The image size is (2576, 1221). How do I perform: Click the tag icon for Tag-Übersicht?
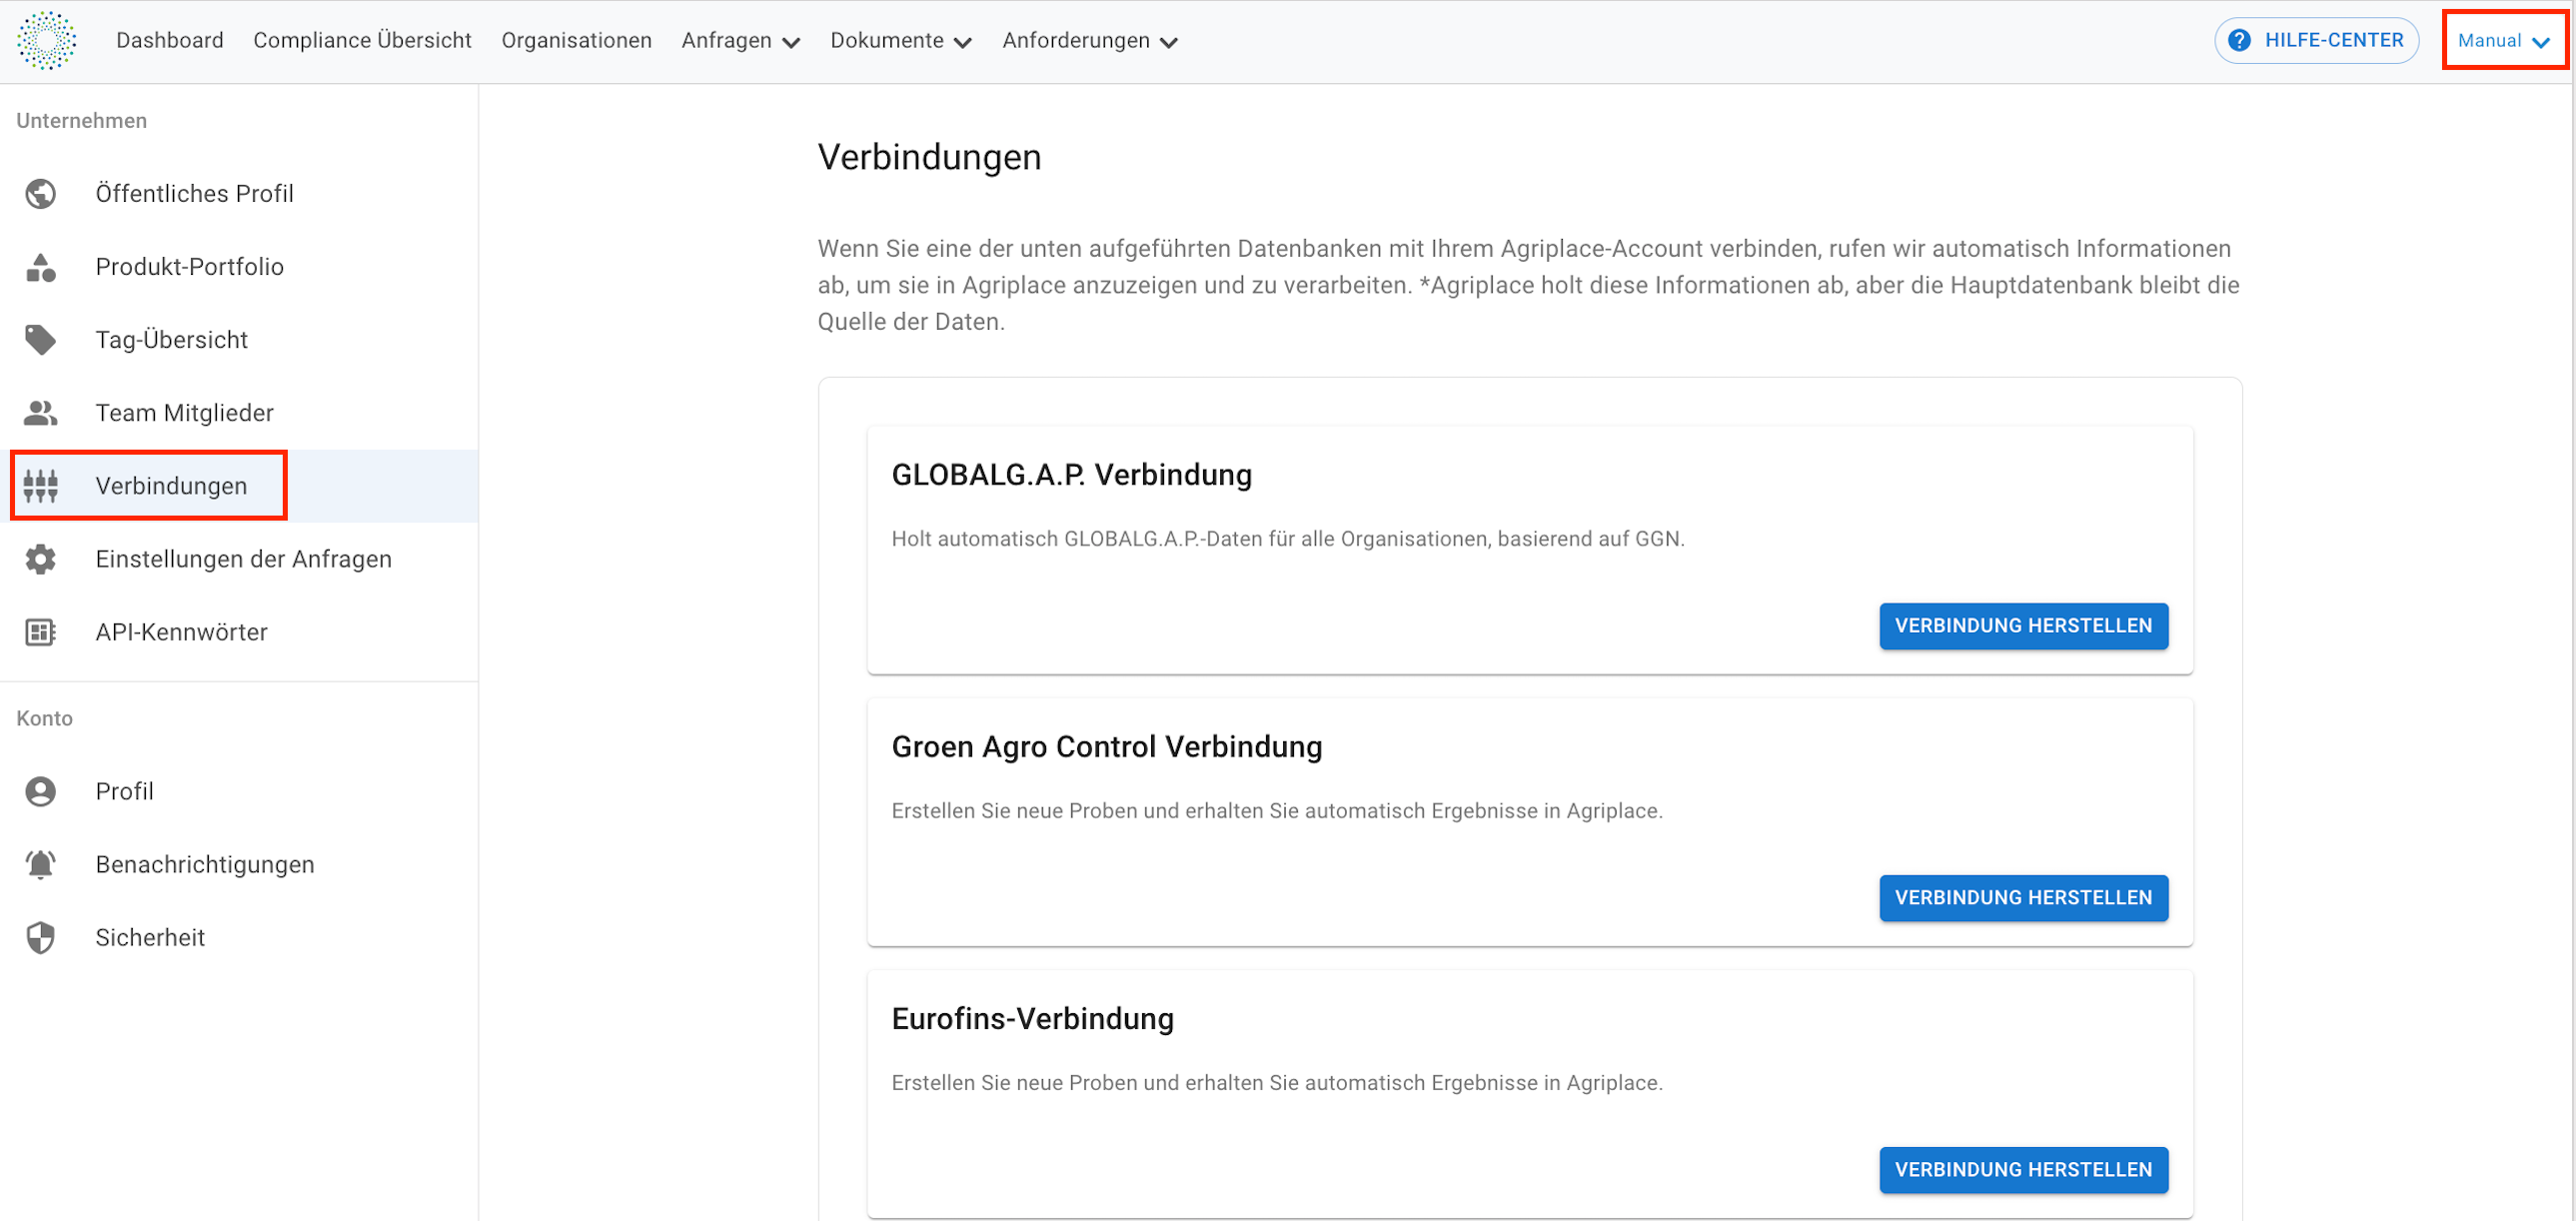point(41,340)
